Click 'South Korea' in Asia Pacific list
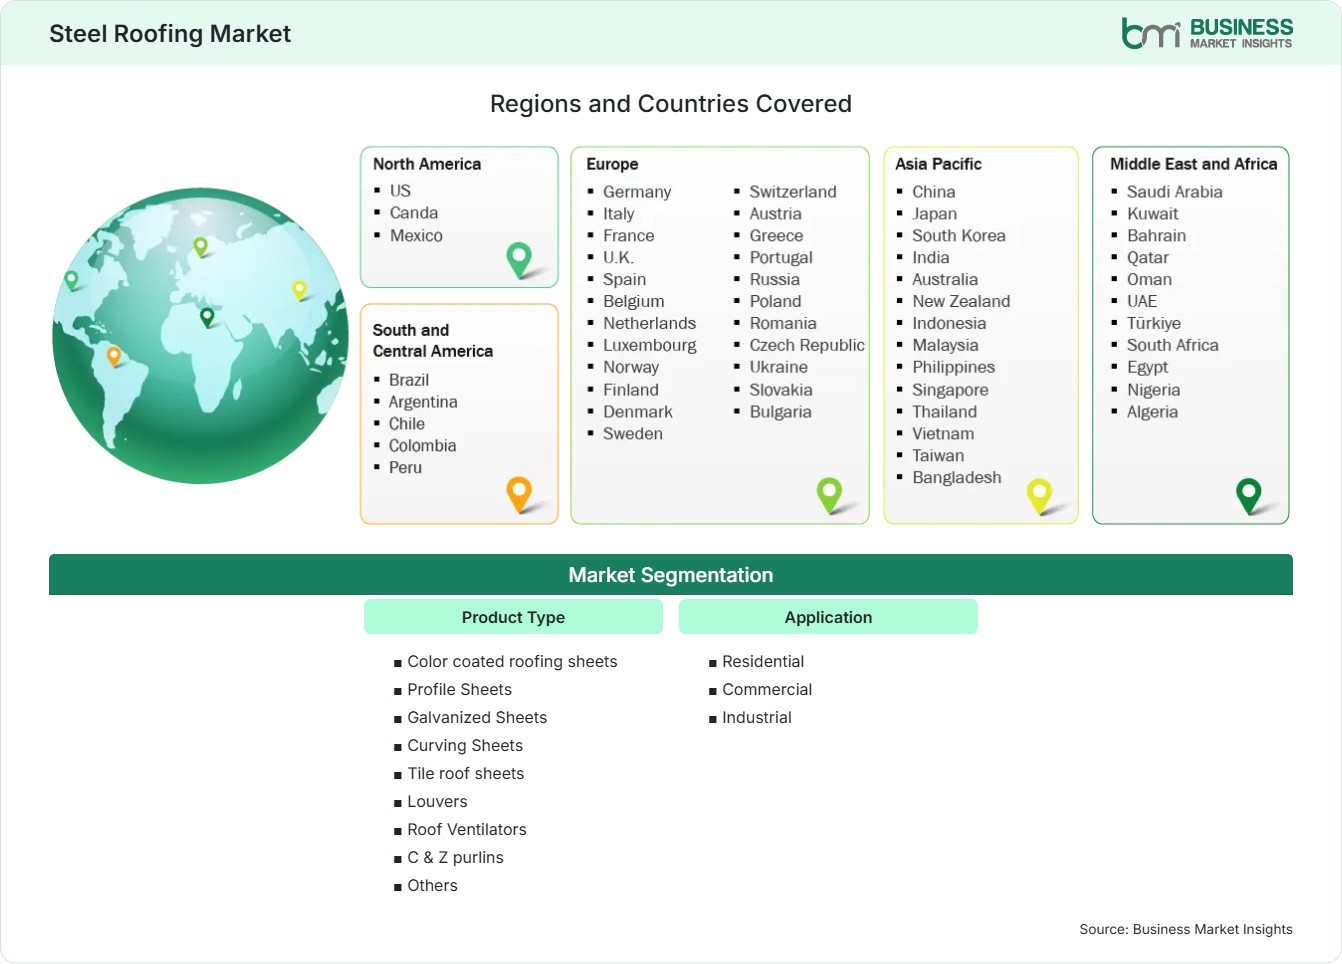Screen dimensions: 1342x964 [x=959, y=236]
